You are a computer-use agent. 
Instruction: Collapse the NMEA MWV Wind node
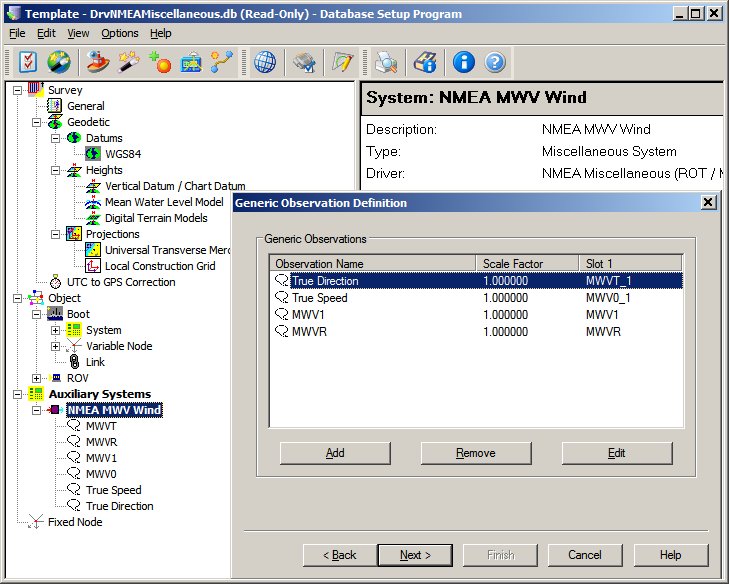[37, 410]
